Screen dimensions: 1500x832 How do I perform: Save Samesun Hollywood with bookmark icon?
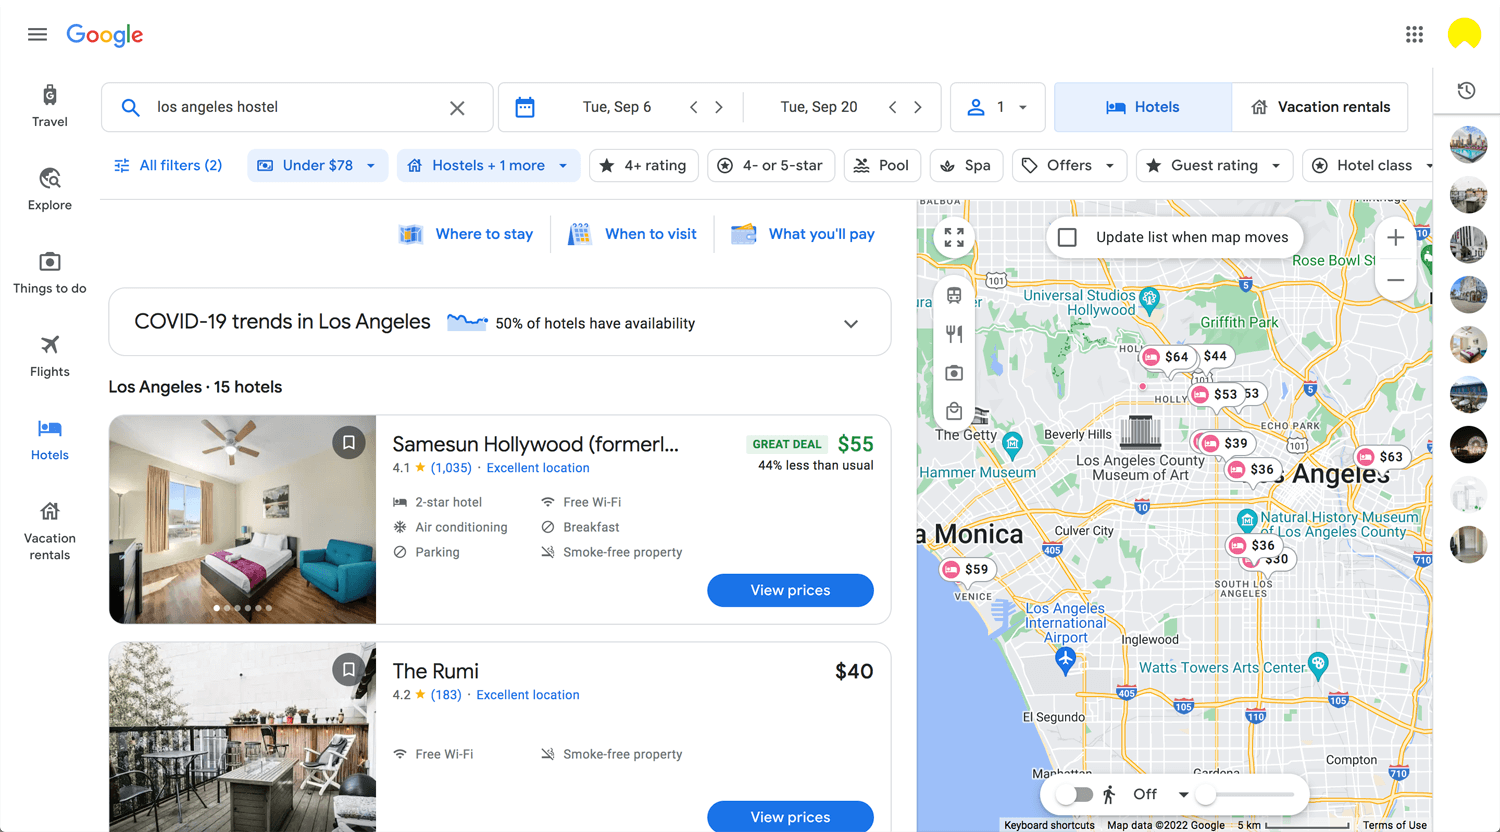coord(348,442)
